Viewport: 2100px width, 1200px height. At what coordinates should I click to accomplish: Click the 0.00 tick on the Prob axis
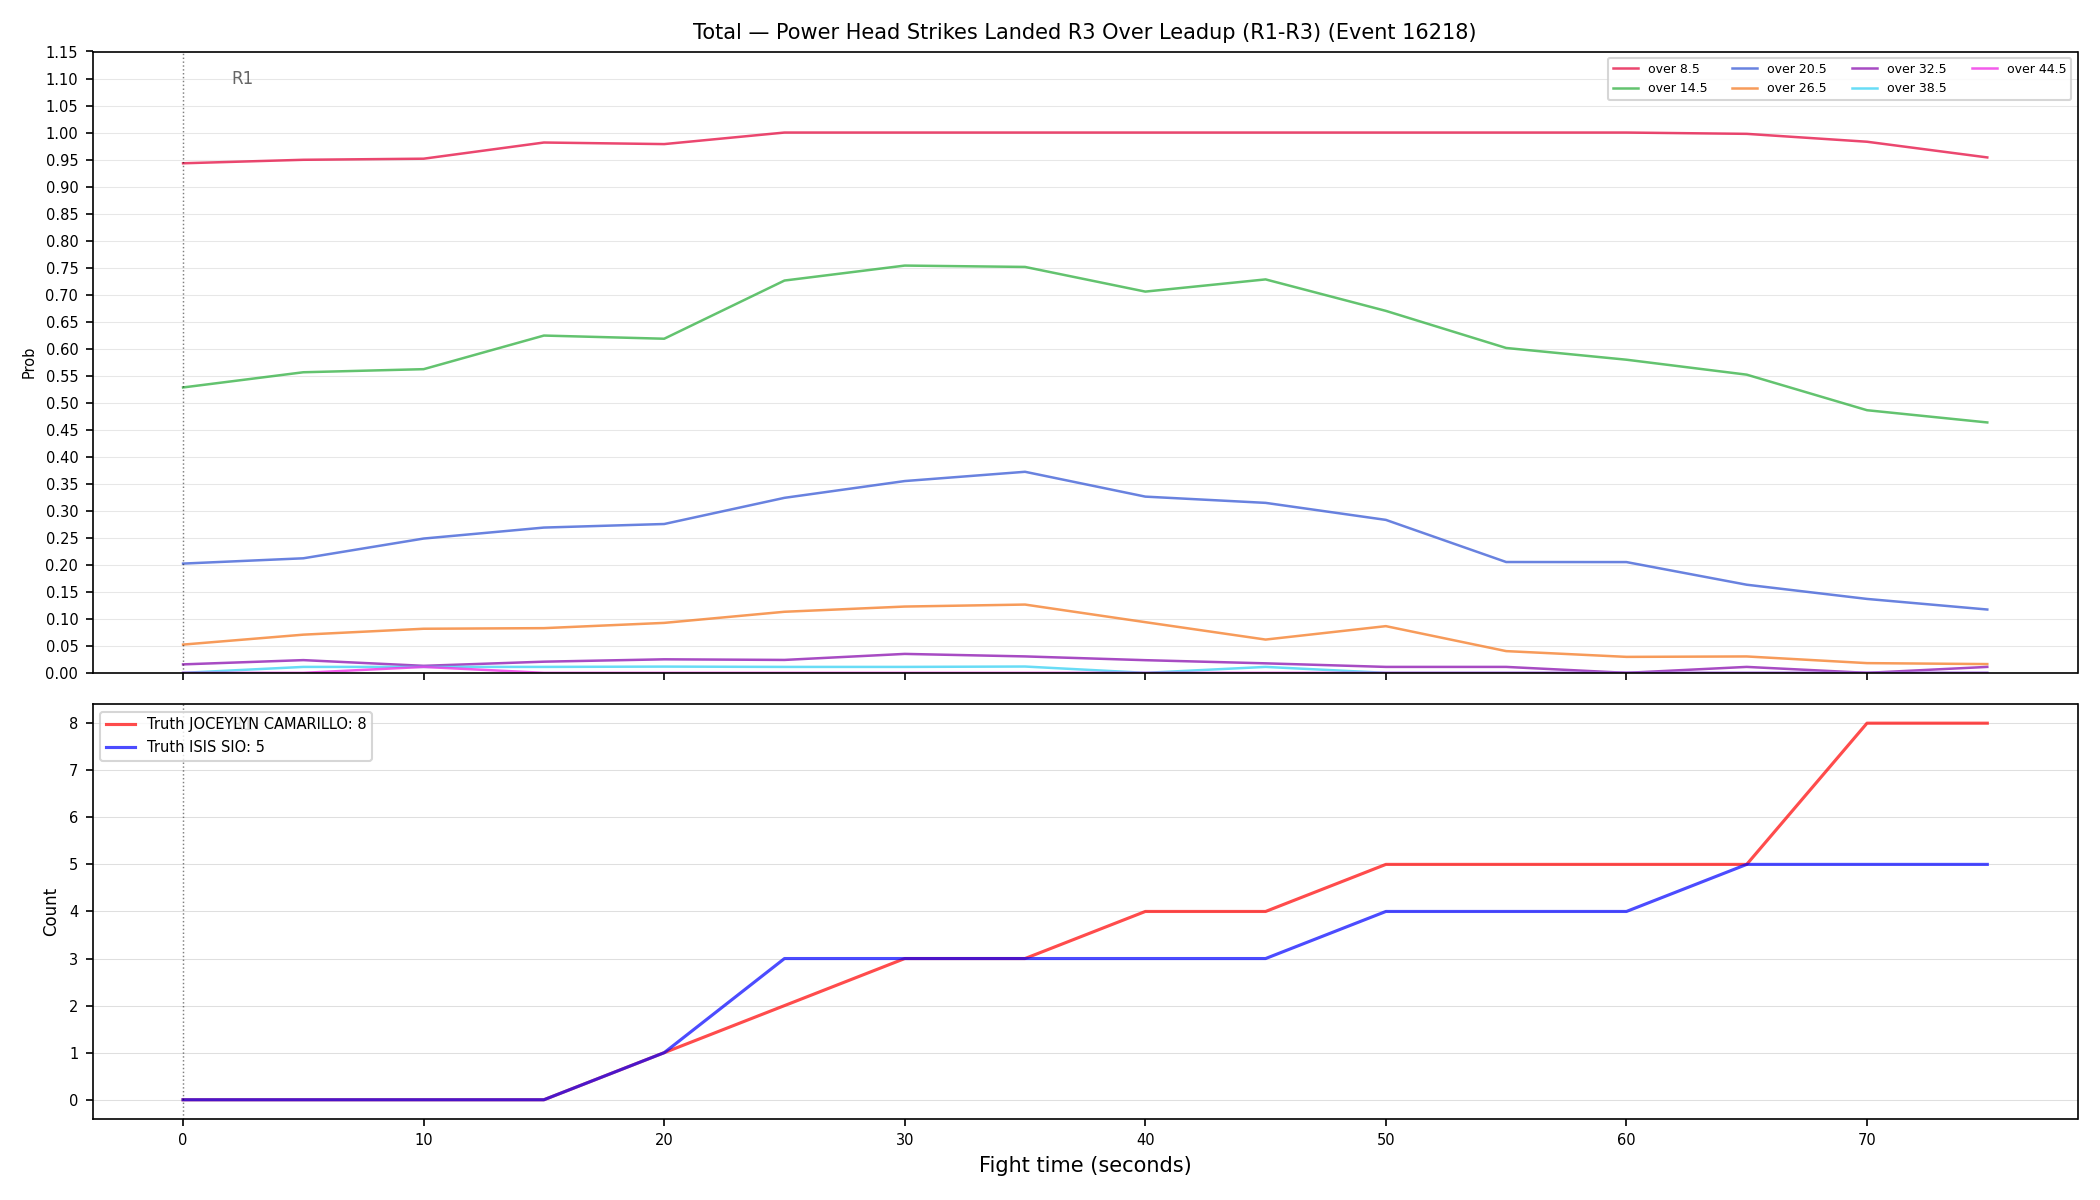62,673
